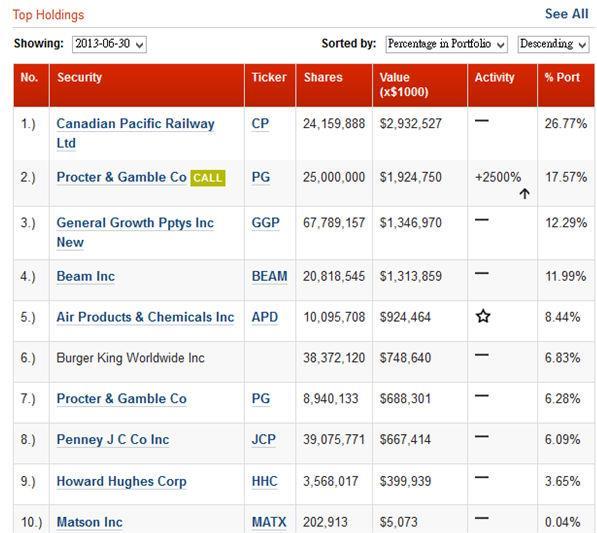The image size is (597, 533).
Task: Open the Descending order dropdown
Action: point(553,44)
